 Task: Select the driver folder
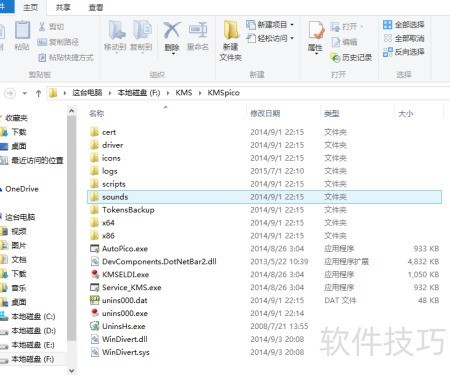112,145
